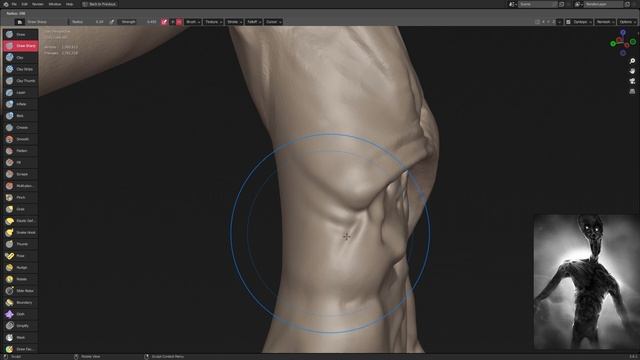Toggle Y axis symmetry
640x360 pixels.
point(548,22)
